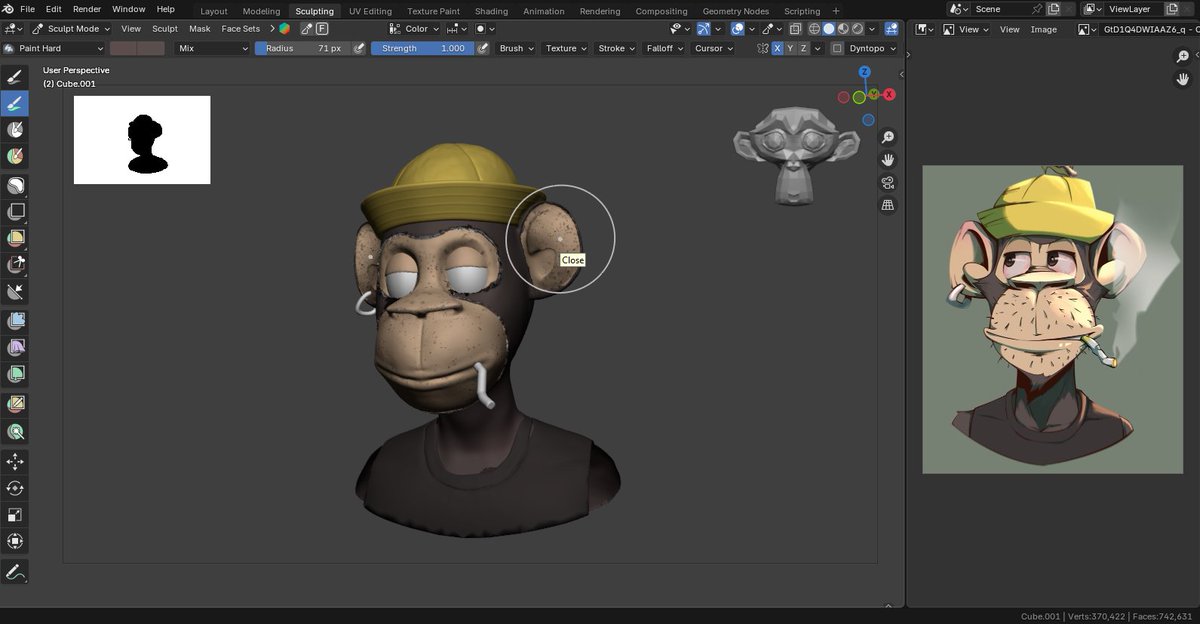Open the Mix blend mode dropdown
Screen dimensions: 1200x624
[x=212, y=48]
